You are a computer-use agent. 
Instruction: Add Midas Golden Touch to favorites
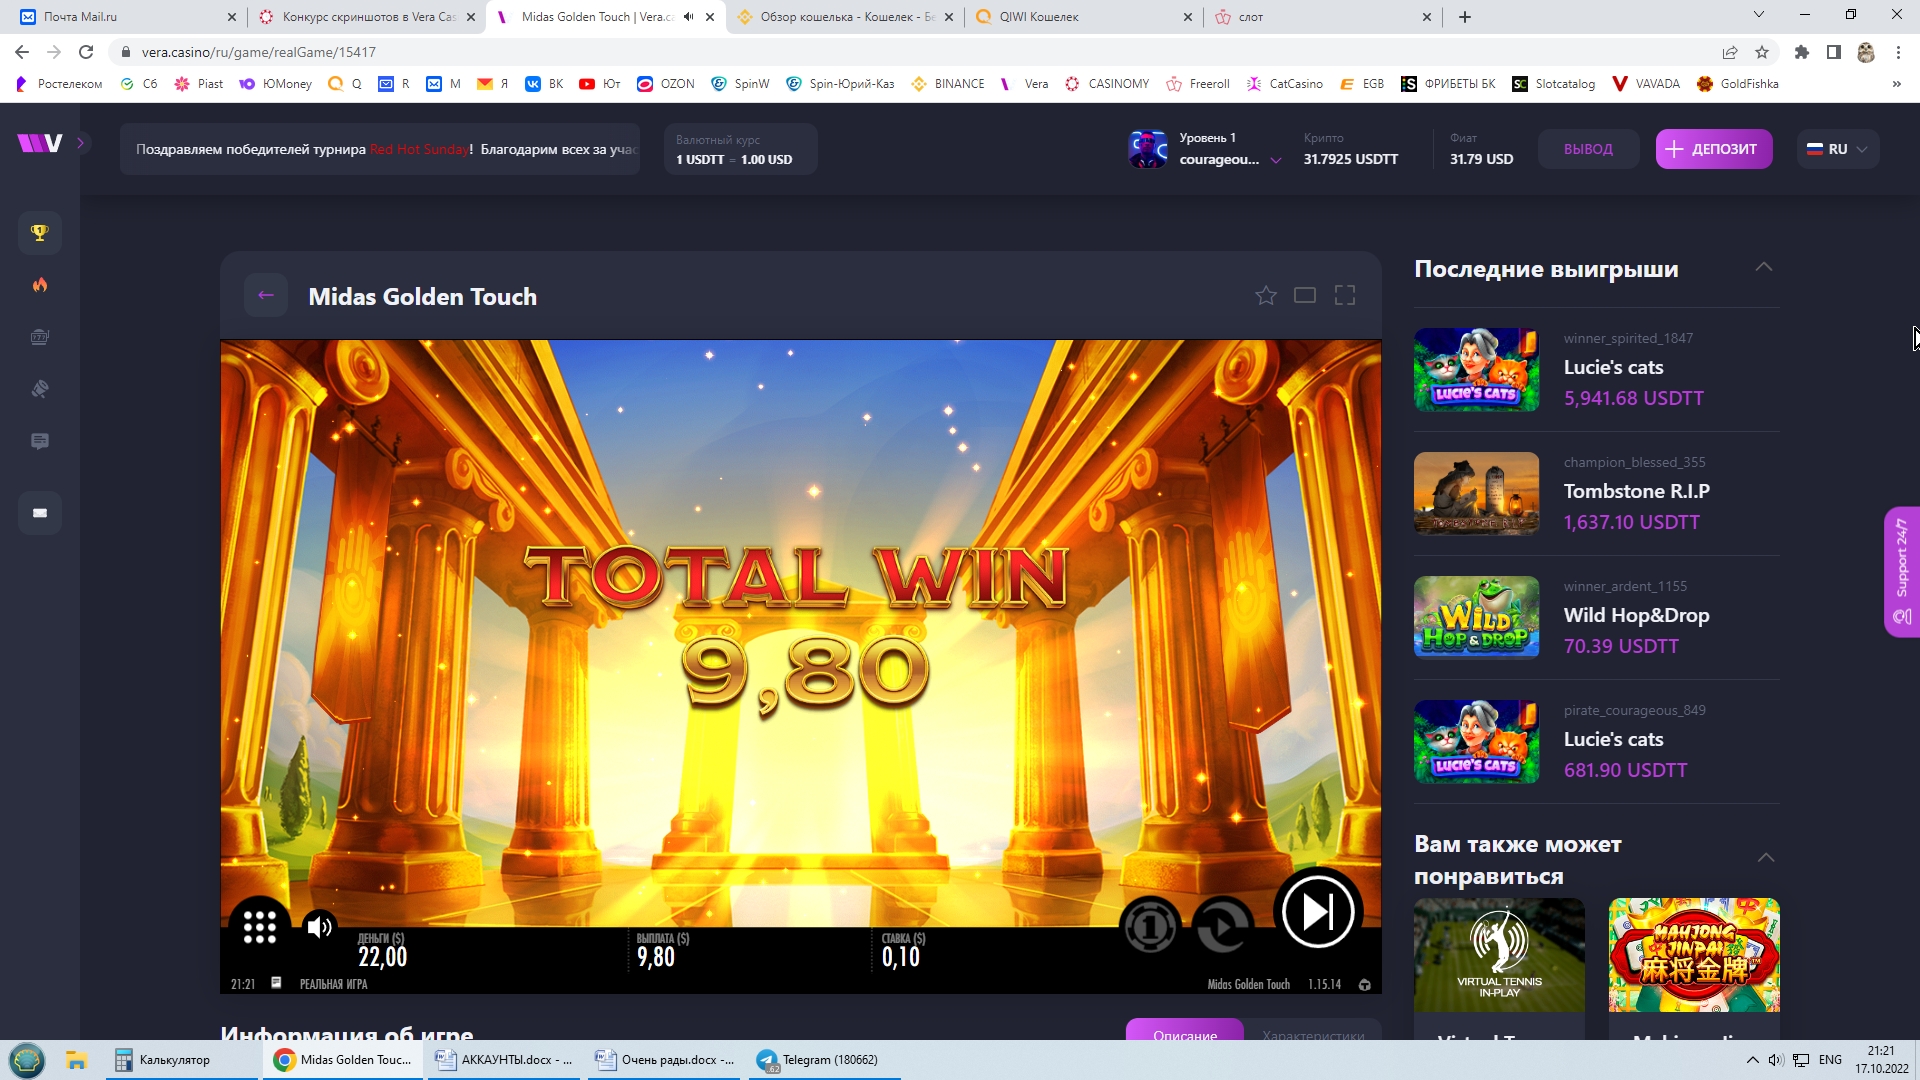point(1266,295)
